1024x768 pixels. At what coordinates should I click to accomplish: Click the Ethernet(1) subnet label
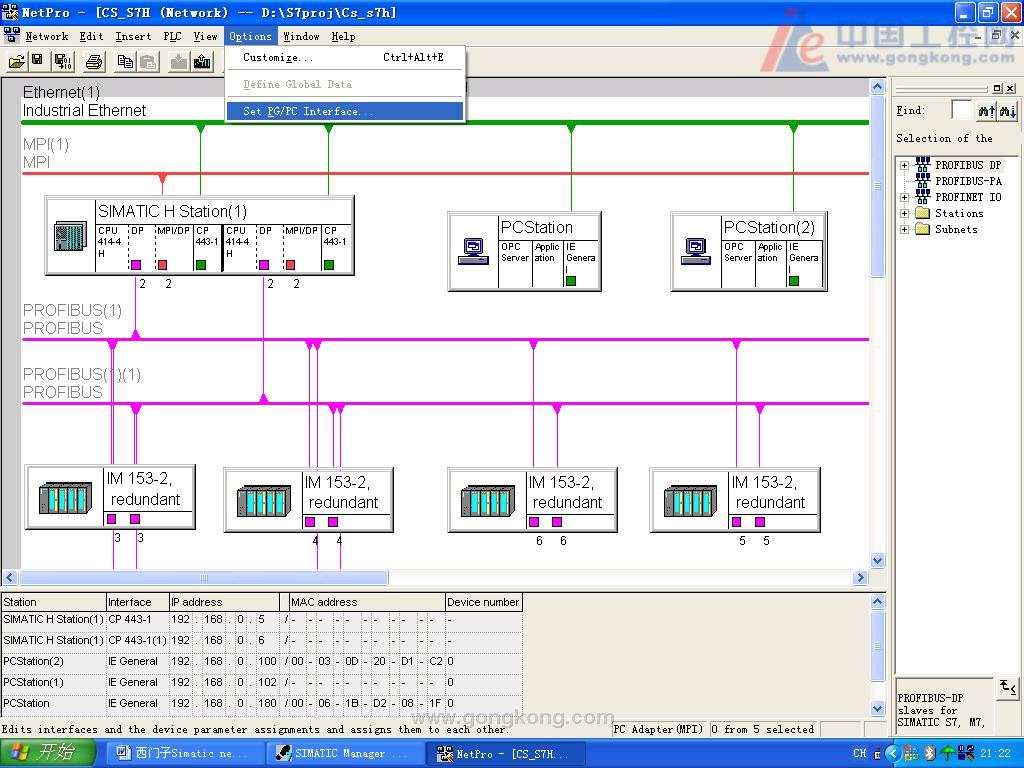coord(61,92)
